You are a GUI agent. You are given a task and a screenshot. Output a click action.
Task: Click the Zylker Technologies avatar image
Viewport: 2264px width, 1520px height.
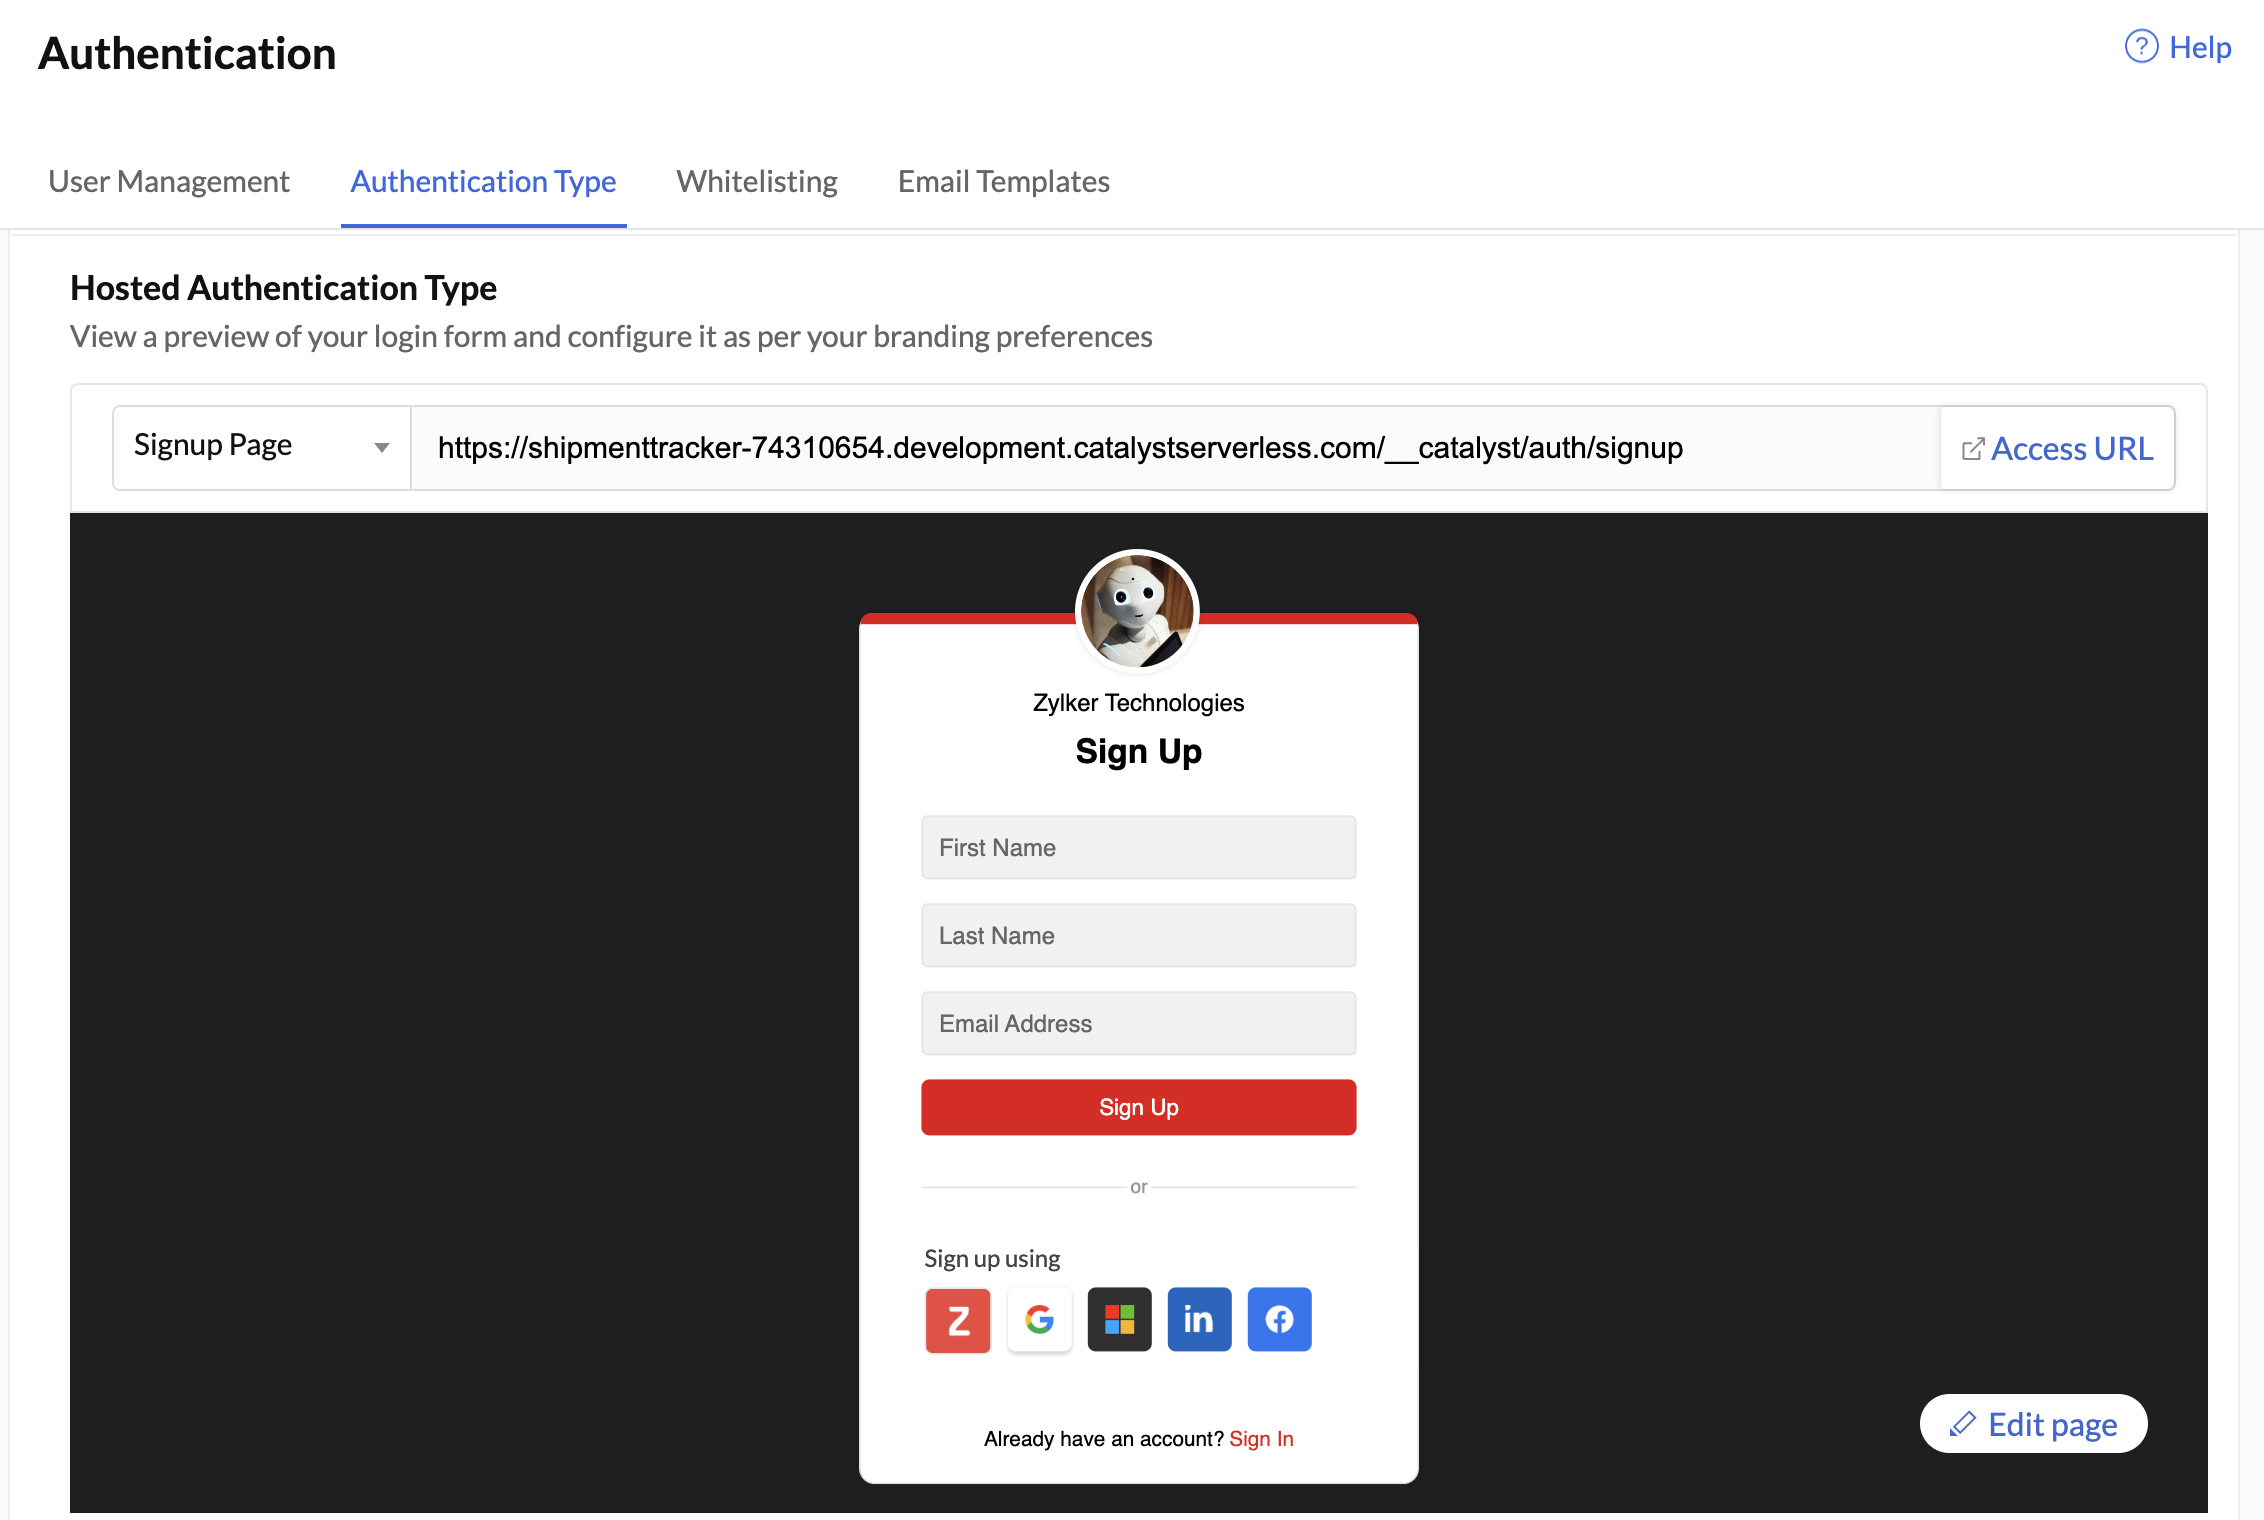pos(1139,610)
